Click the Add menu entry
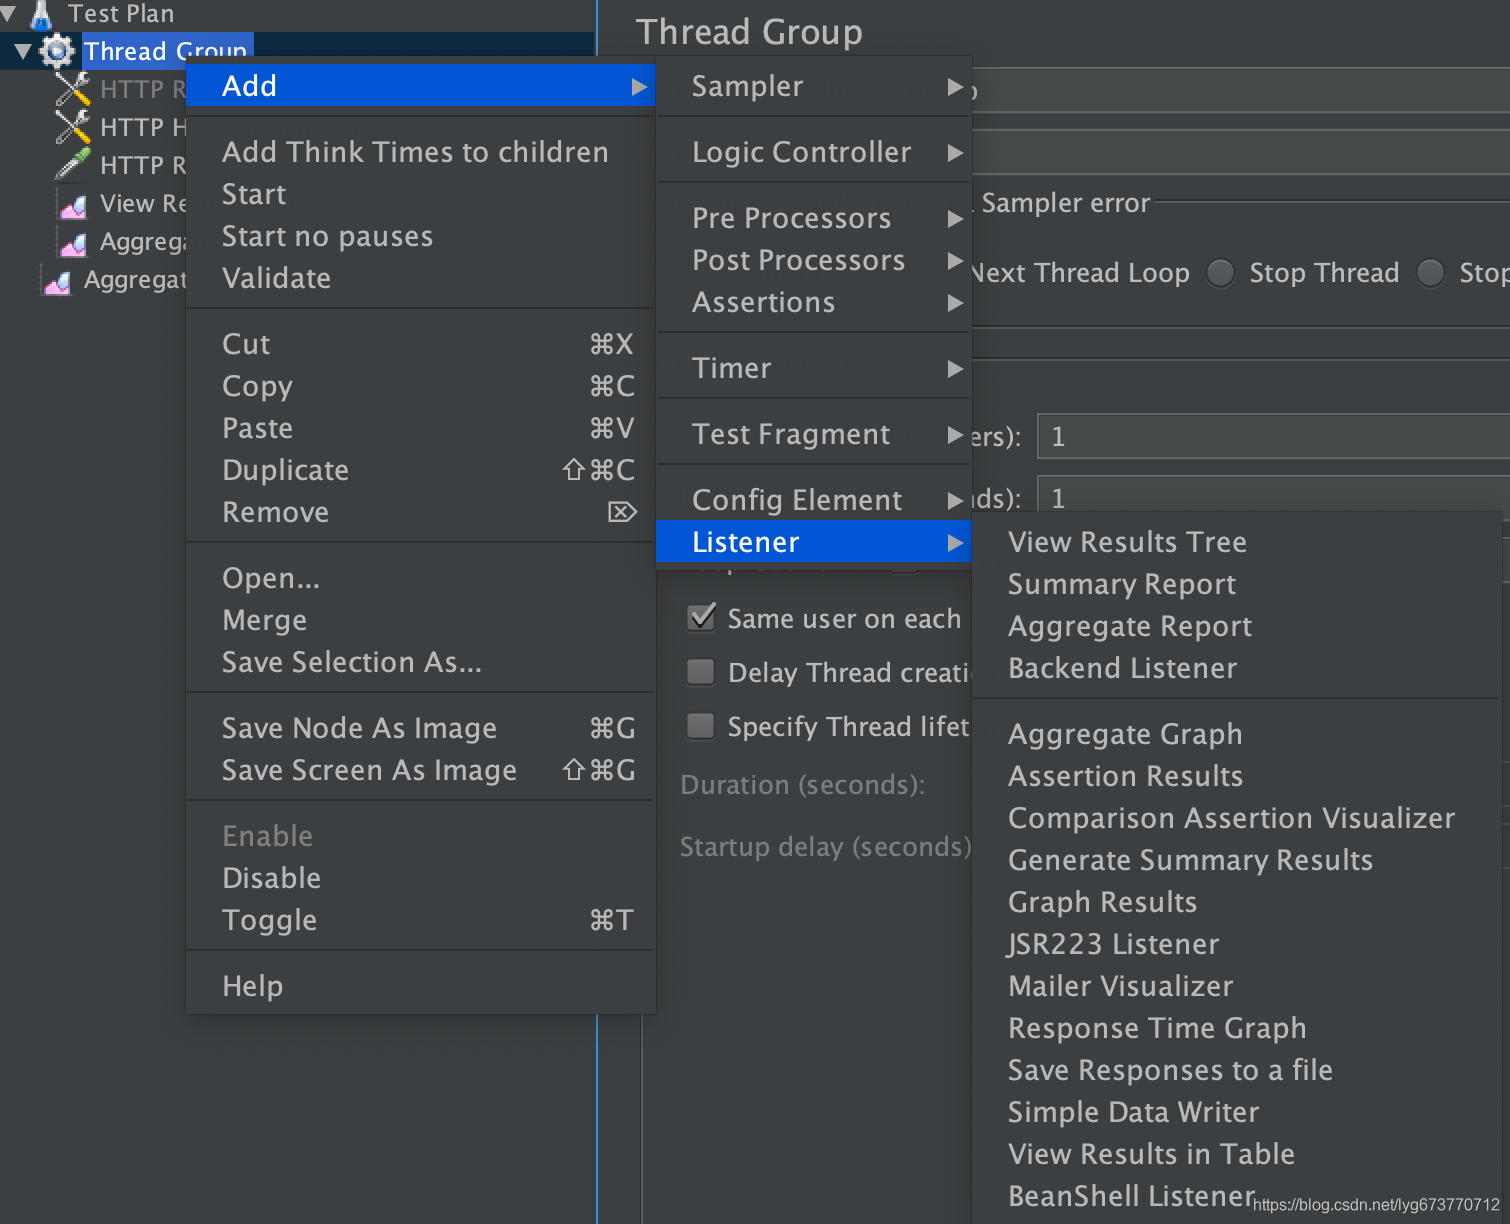 point(420,86)
